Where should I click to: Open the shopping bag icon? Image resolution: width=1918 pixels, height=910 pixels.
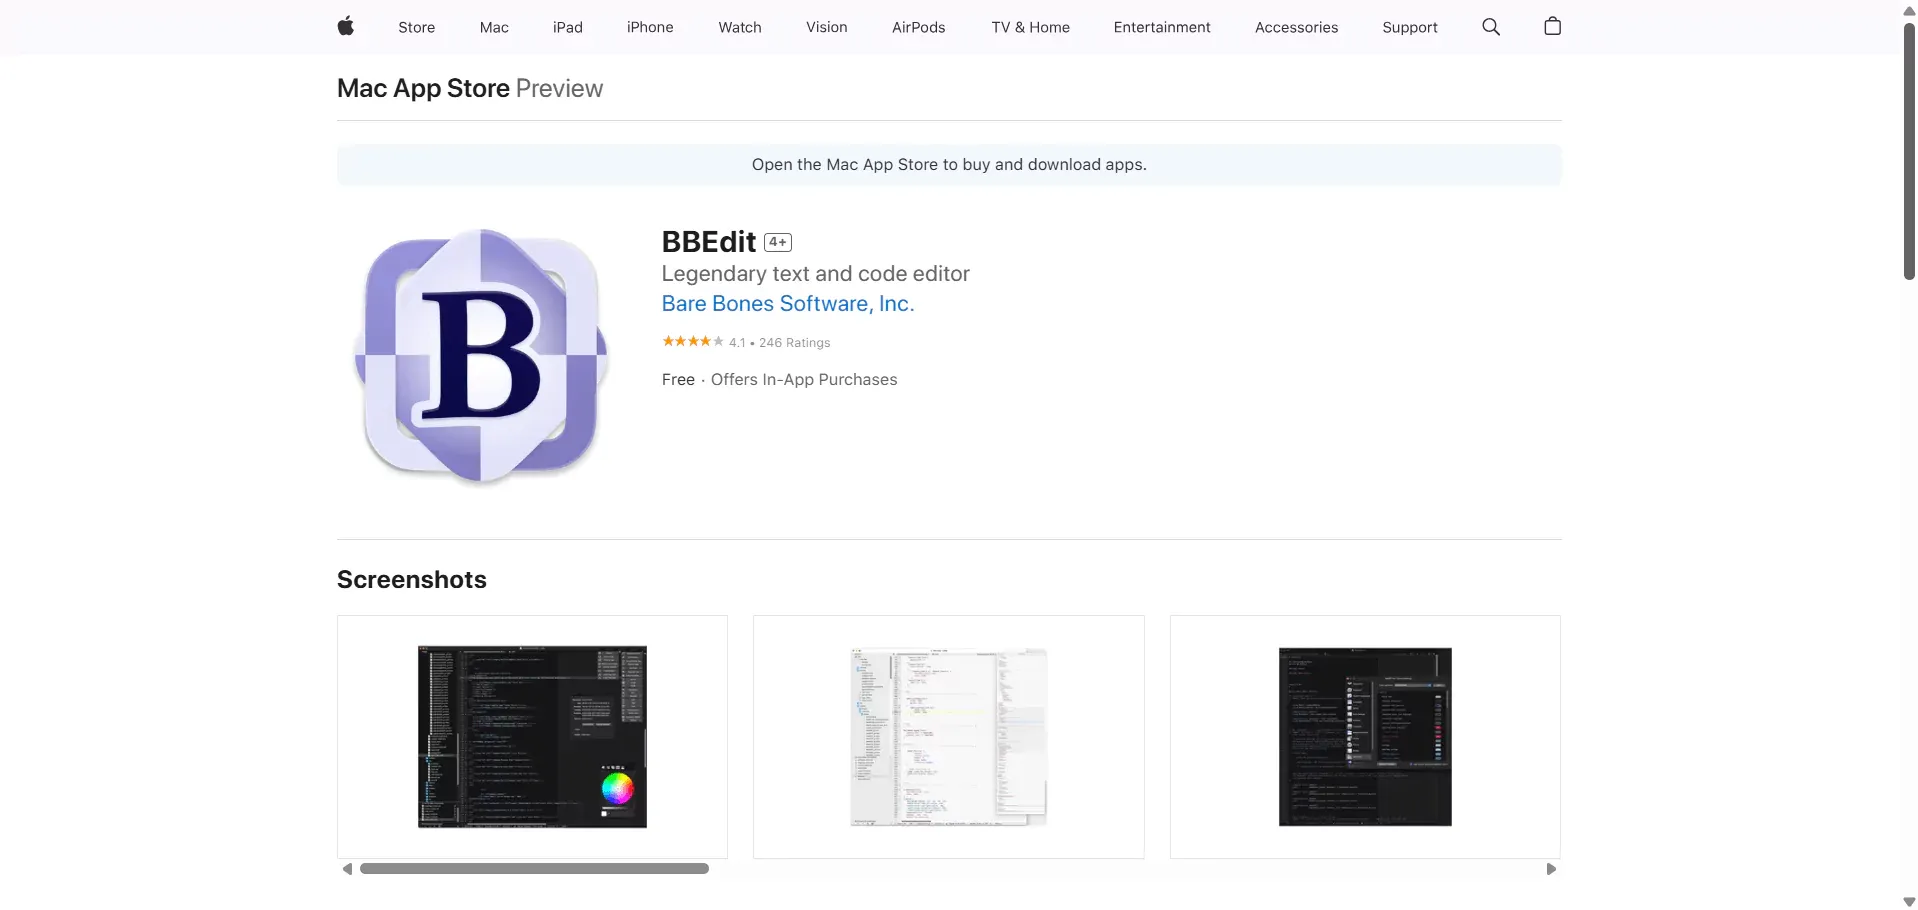point(1552,26)
